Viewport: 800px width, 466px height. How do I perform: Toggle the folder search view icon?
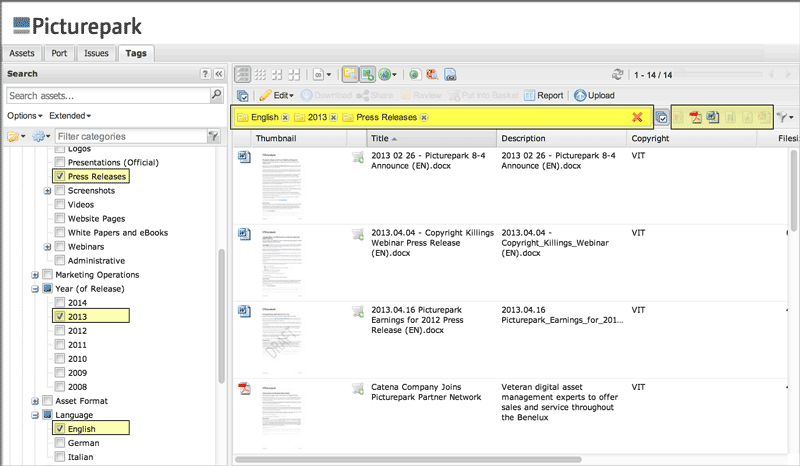[350, 75]
